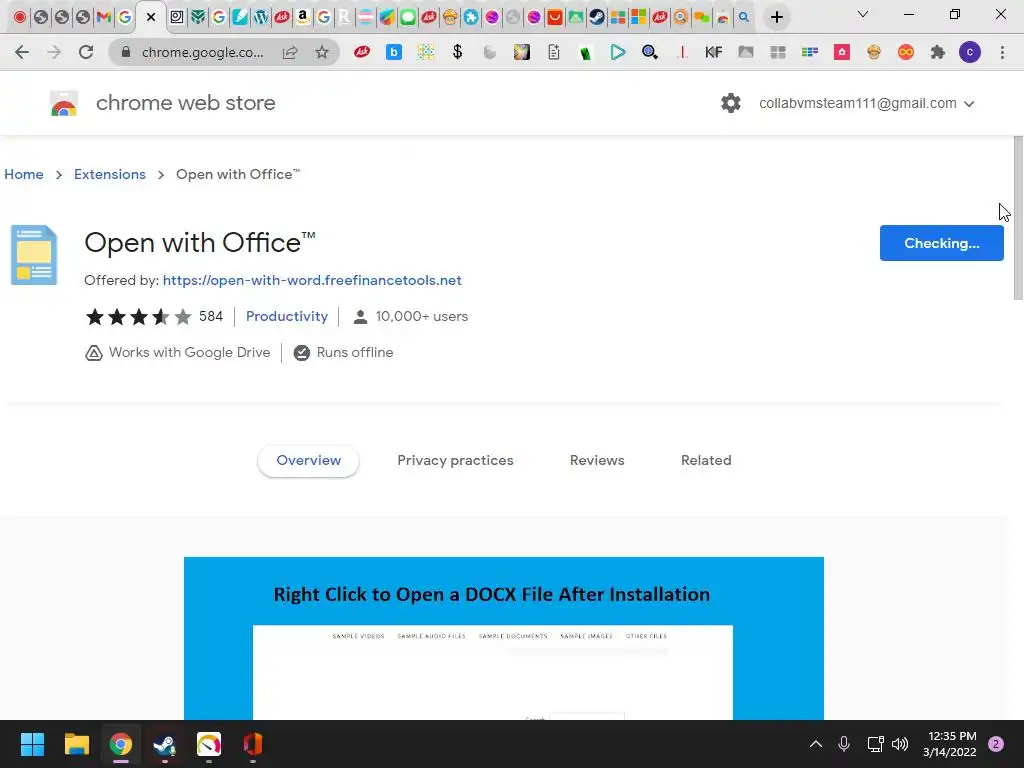Open the Extensions puzzle-piece menu
The height and width of the screenshot is (768, 1024).
(x=938, y=52)
